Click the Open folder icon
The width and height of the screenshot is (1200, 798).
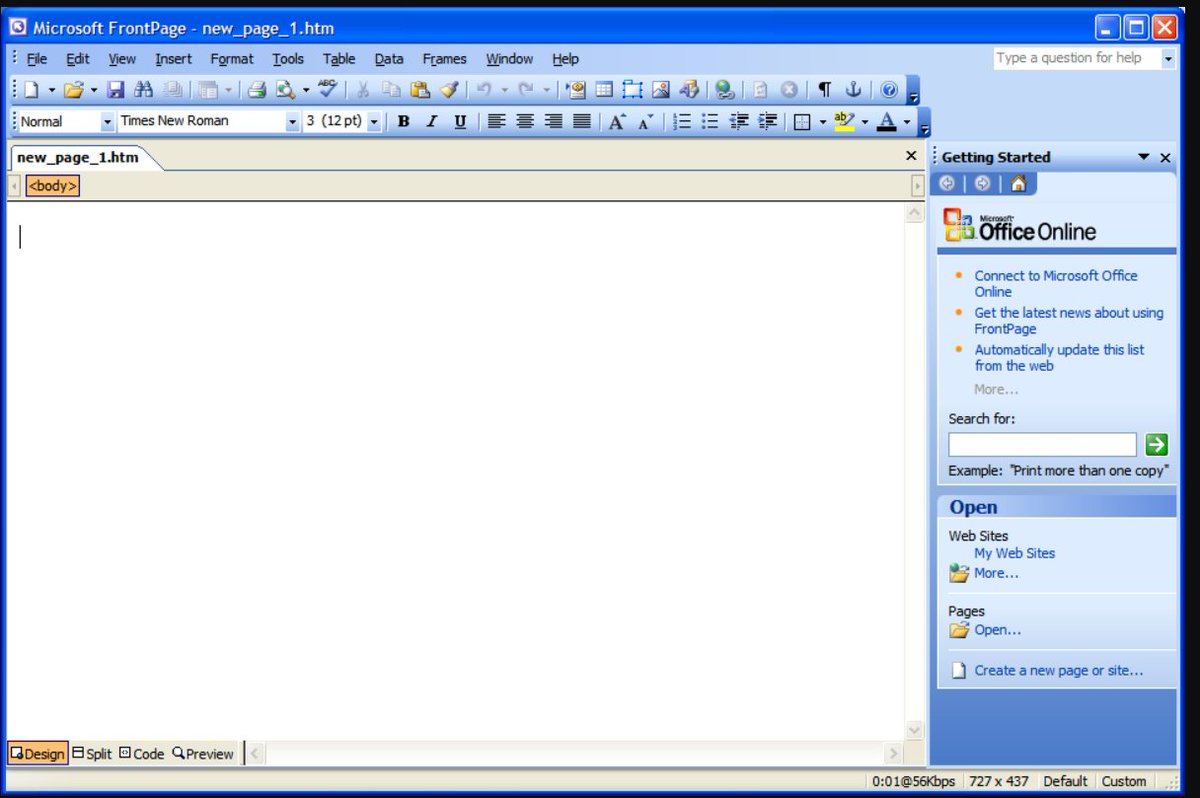[x=73, y=90]
